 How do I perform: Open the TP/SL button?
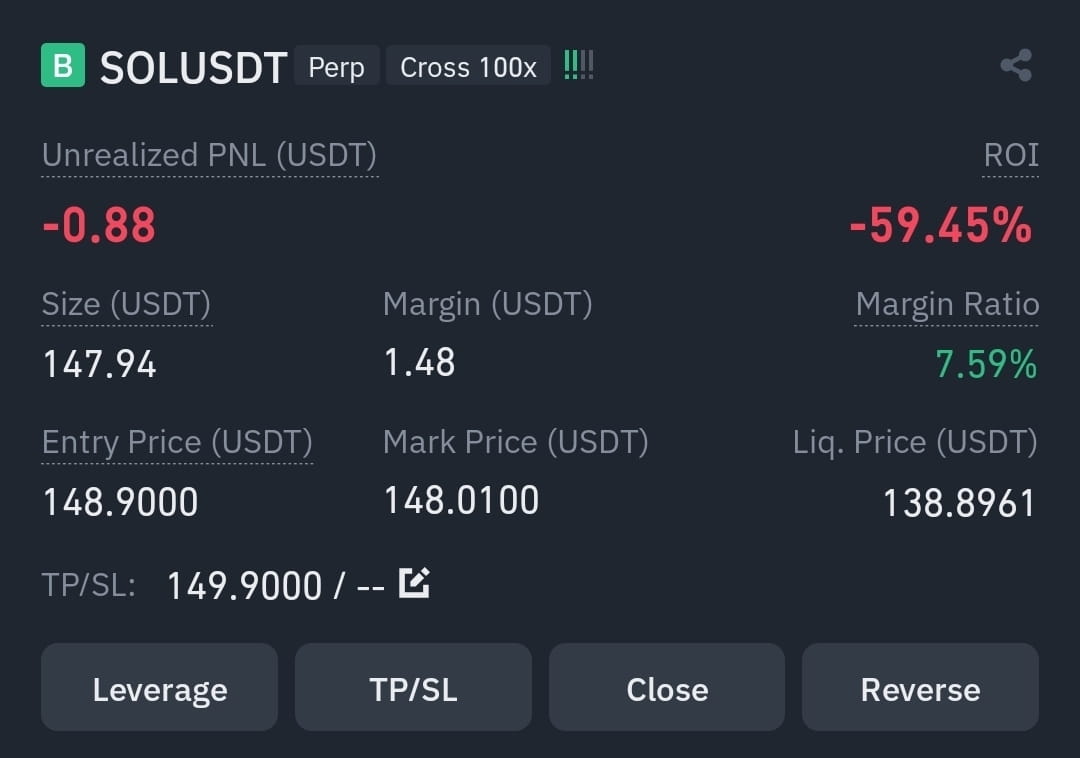pos(413,687)
